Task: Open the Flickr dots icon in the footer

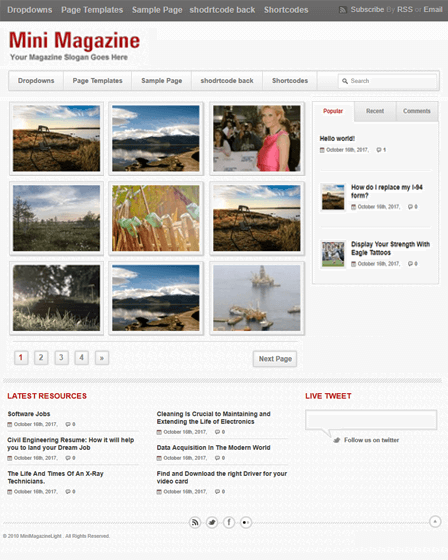Action: point(246,522)
